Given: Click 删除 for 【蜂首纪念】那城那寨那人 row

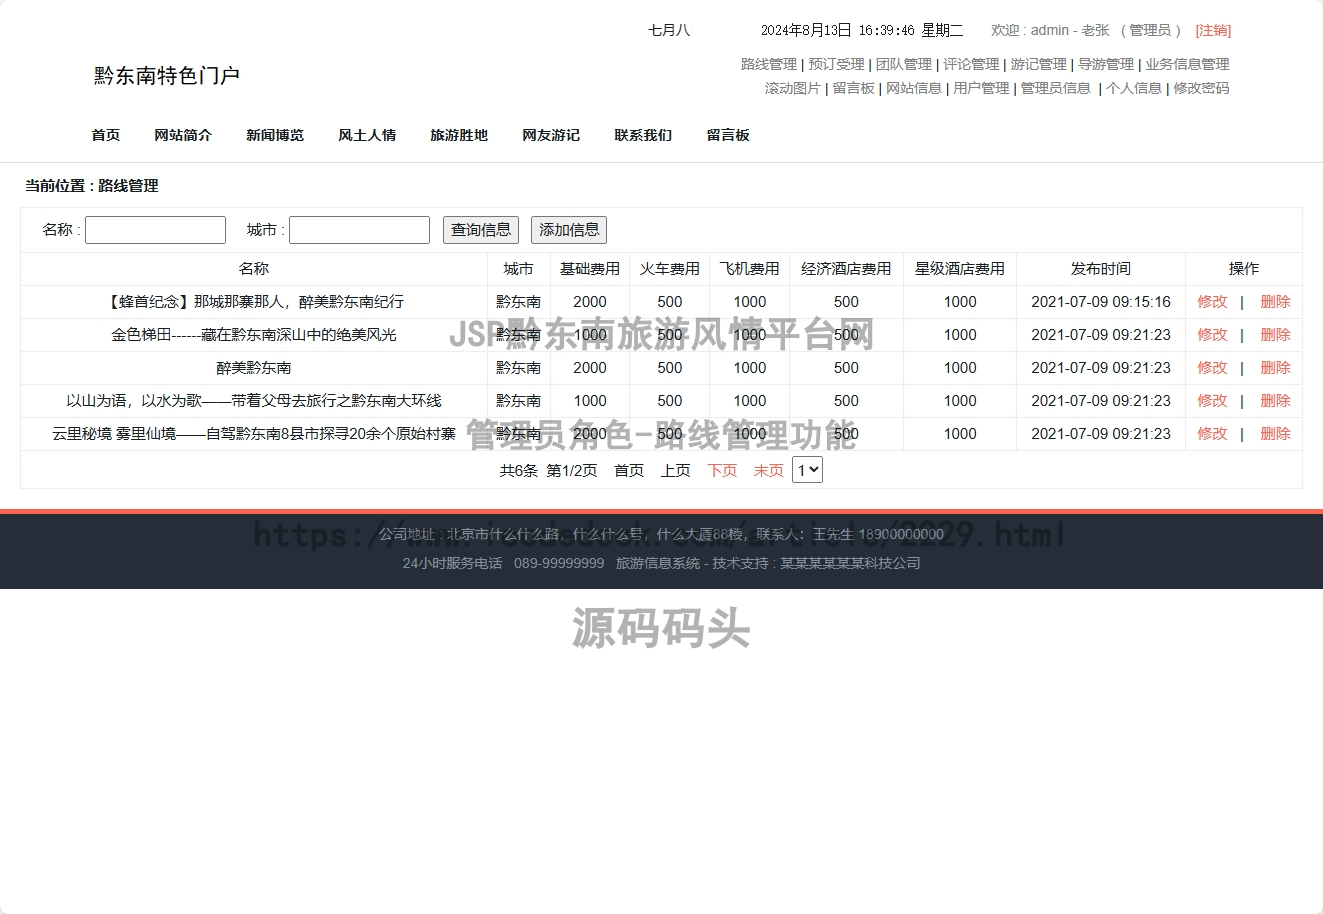Looking at the screenshot, I should 1275,302.
